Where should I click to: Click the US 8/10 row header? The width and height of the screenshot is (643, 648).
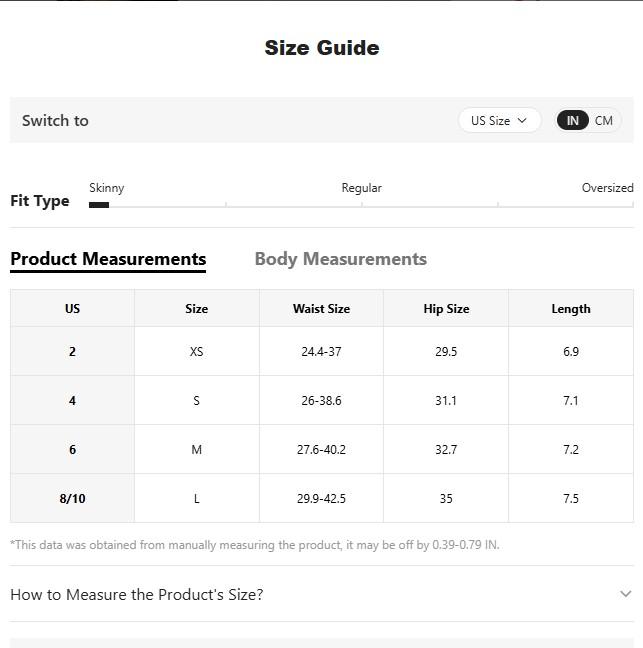[72, 499]
